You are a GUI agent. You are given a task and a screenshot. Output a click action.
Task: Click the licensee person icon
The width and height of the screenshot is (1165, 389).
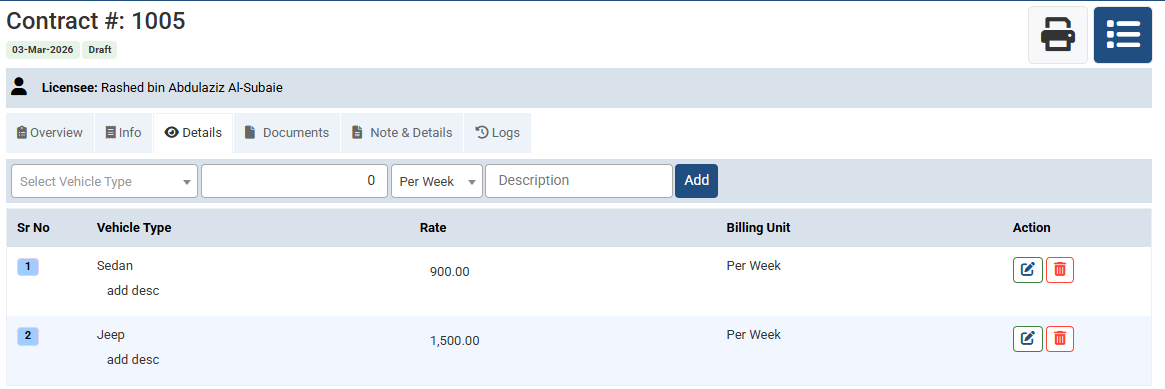coord(19,87)
